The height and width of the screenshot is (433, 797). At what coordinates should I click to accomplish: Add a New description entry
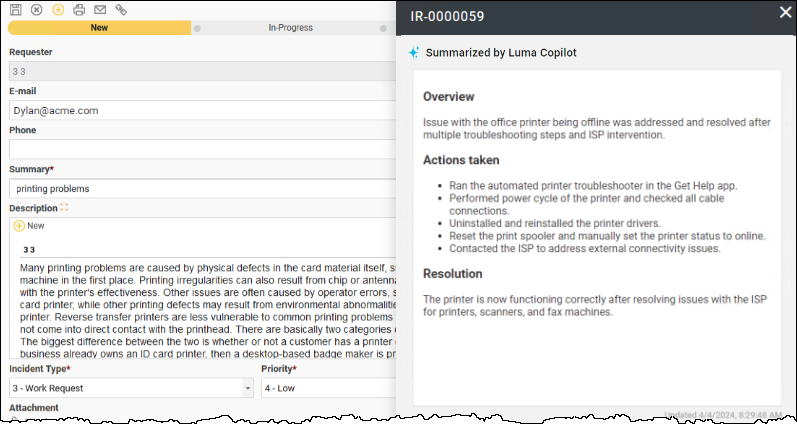(29, 226)
